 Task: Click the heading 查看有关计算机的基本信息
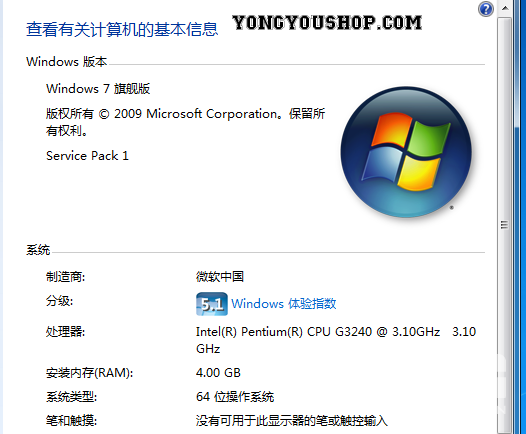pyautogui.click(x=122, y=29)
